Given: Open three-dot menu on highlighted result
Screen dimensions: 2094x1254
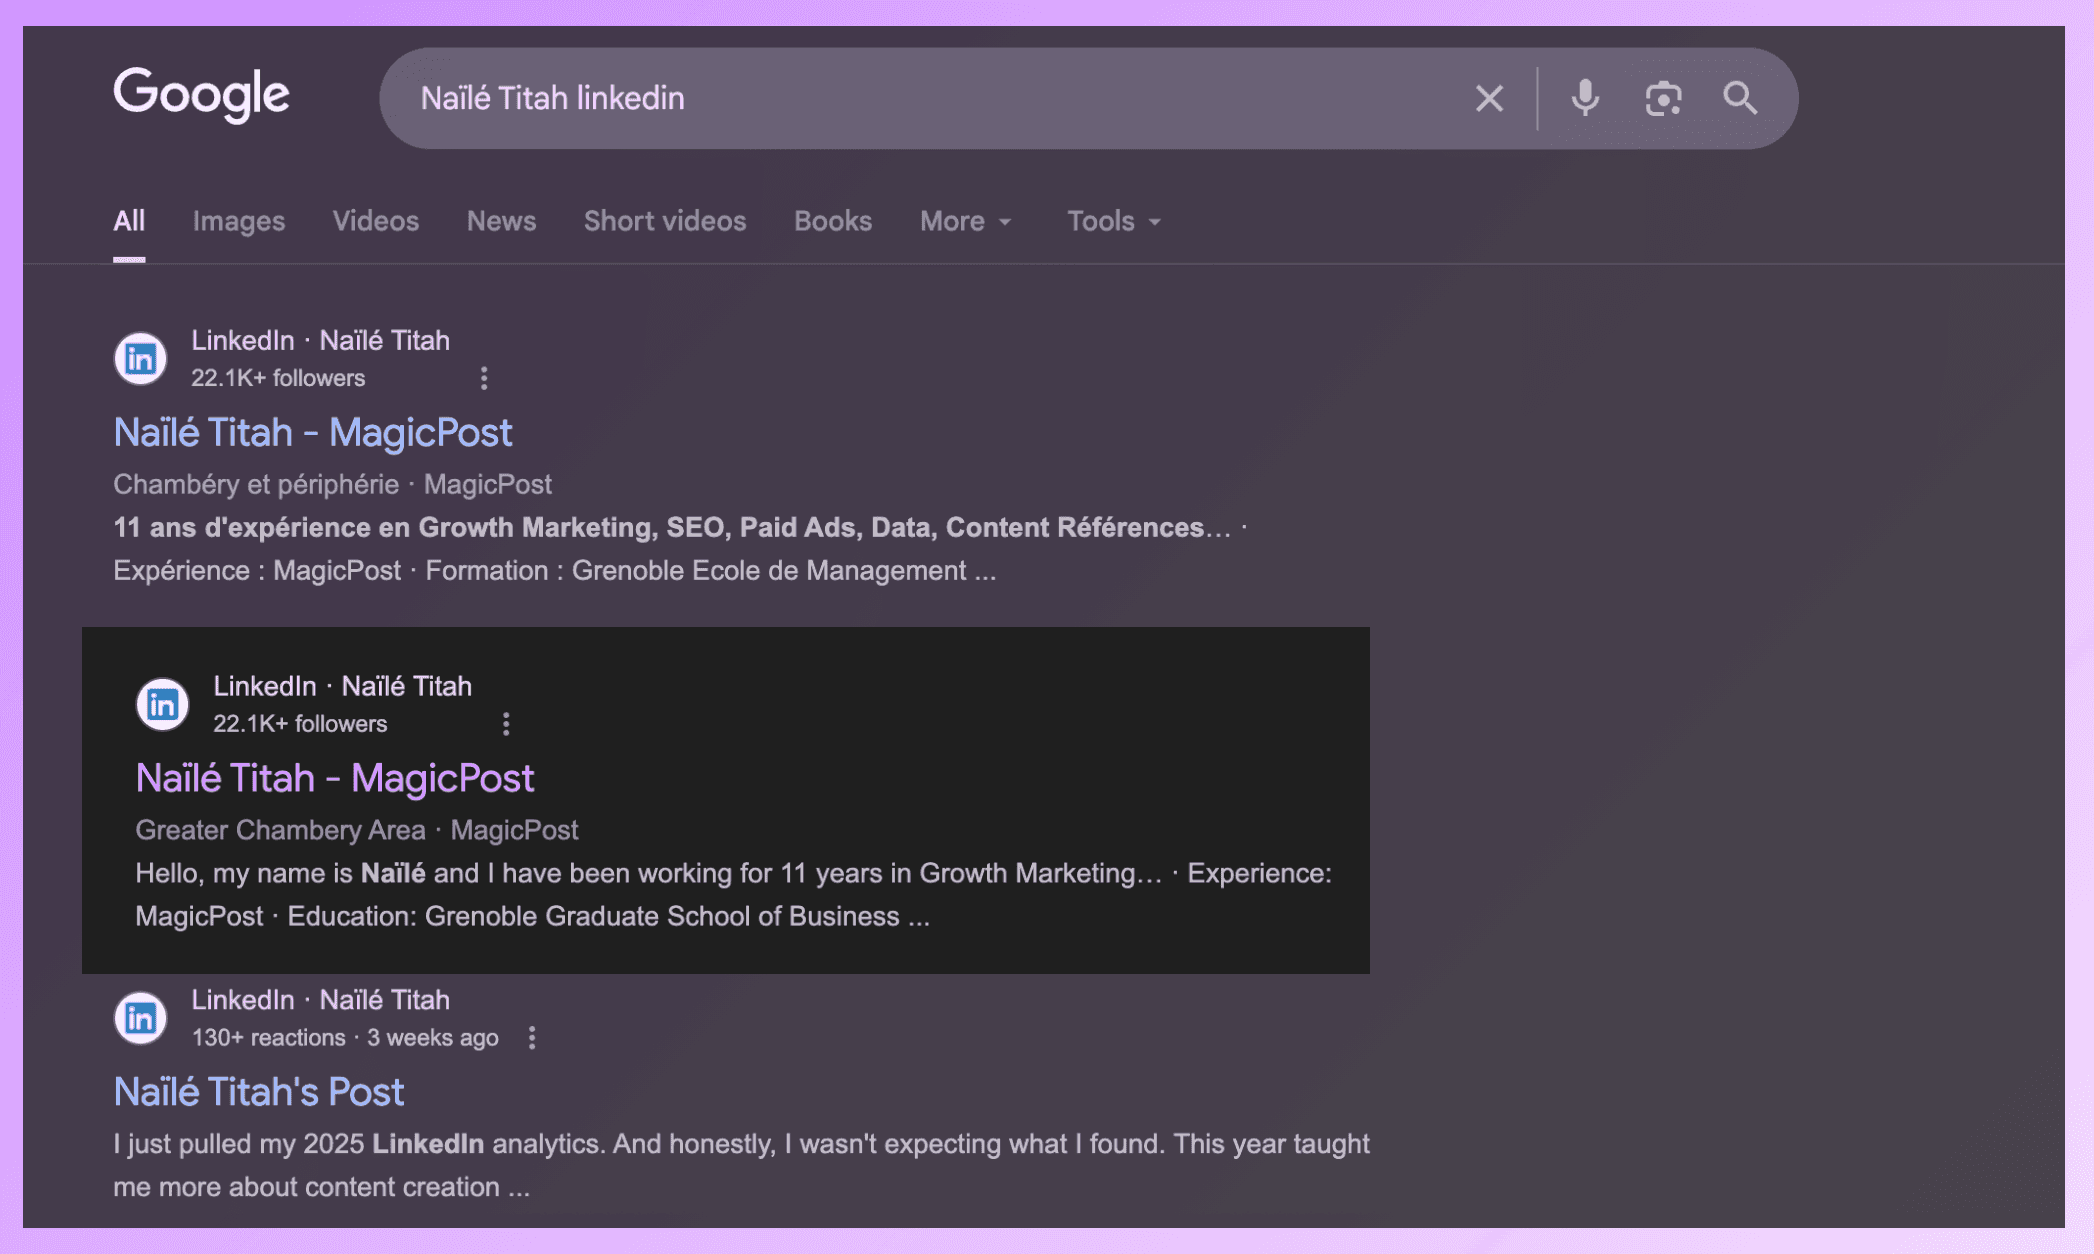Looking at the screenshot, I should point(506,724).
